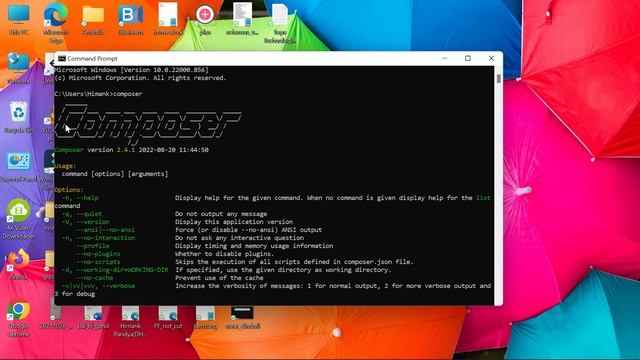The image size is (640, 360).
Task: Maximize the Command Prompt window
Action: tap(468, 58)
